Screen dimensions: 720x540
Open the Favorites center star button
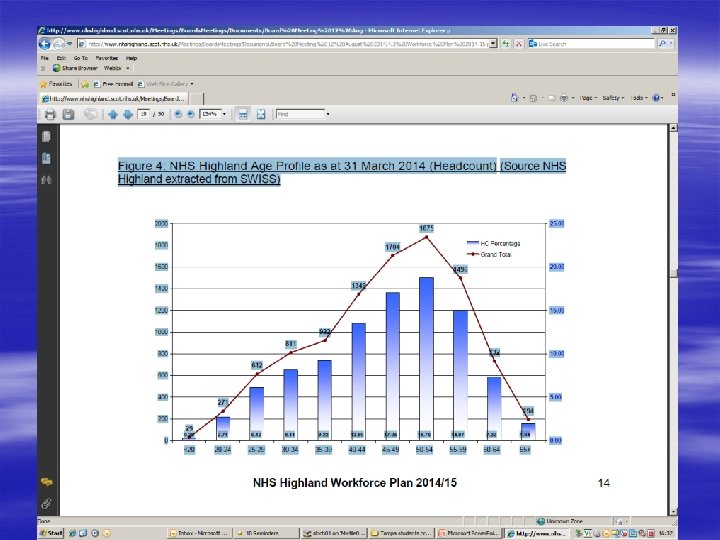(x=56, y=84)
